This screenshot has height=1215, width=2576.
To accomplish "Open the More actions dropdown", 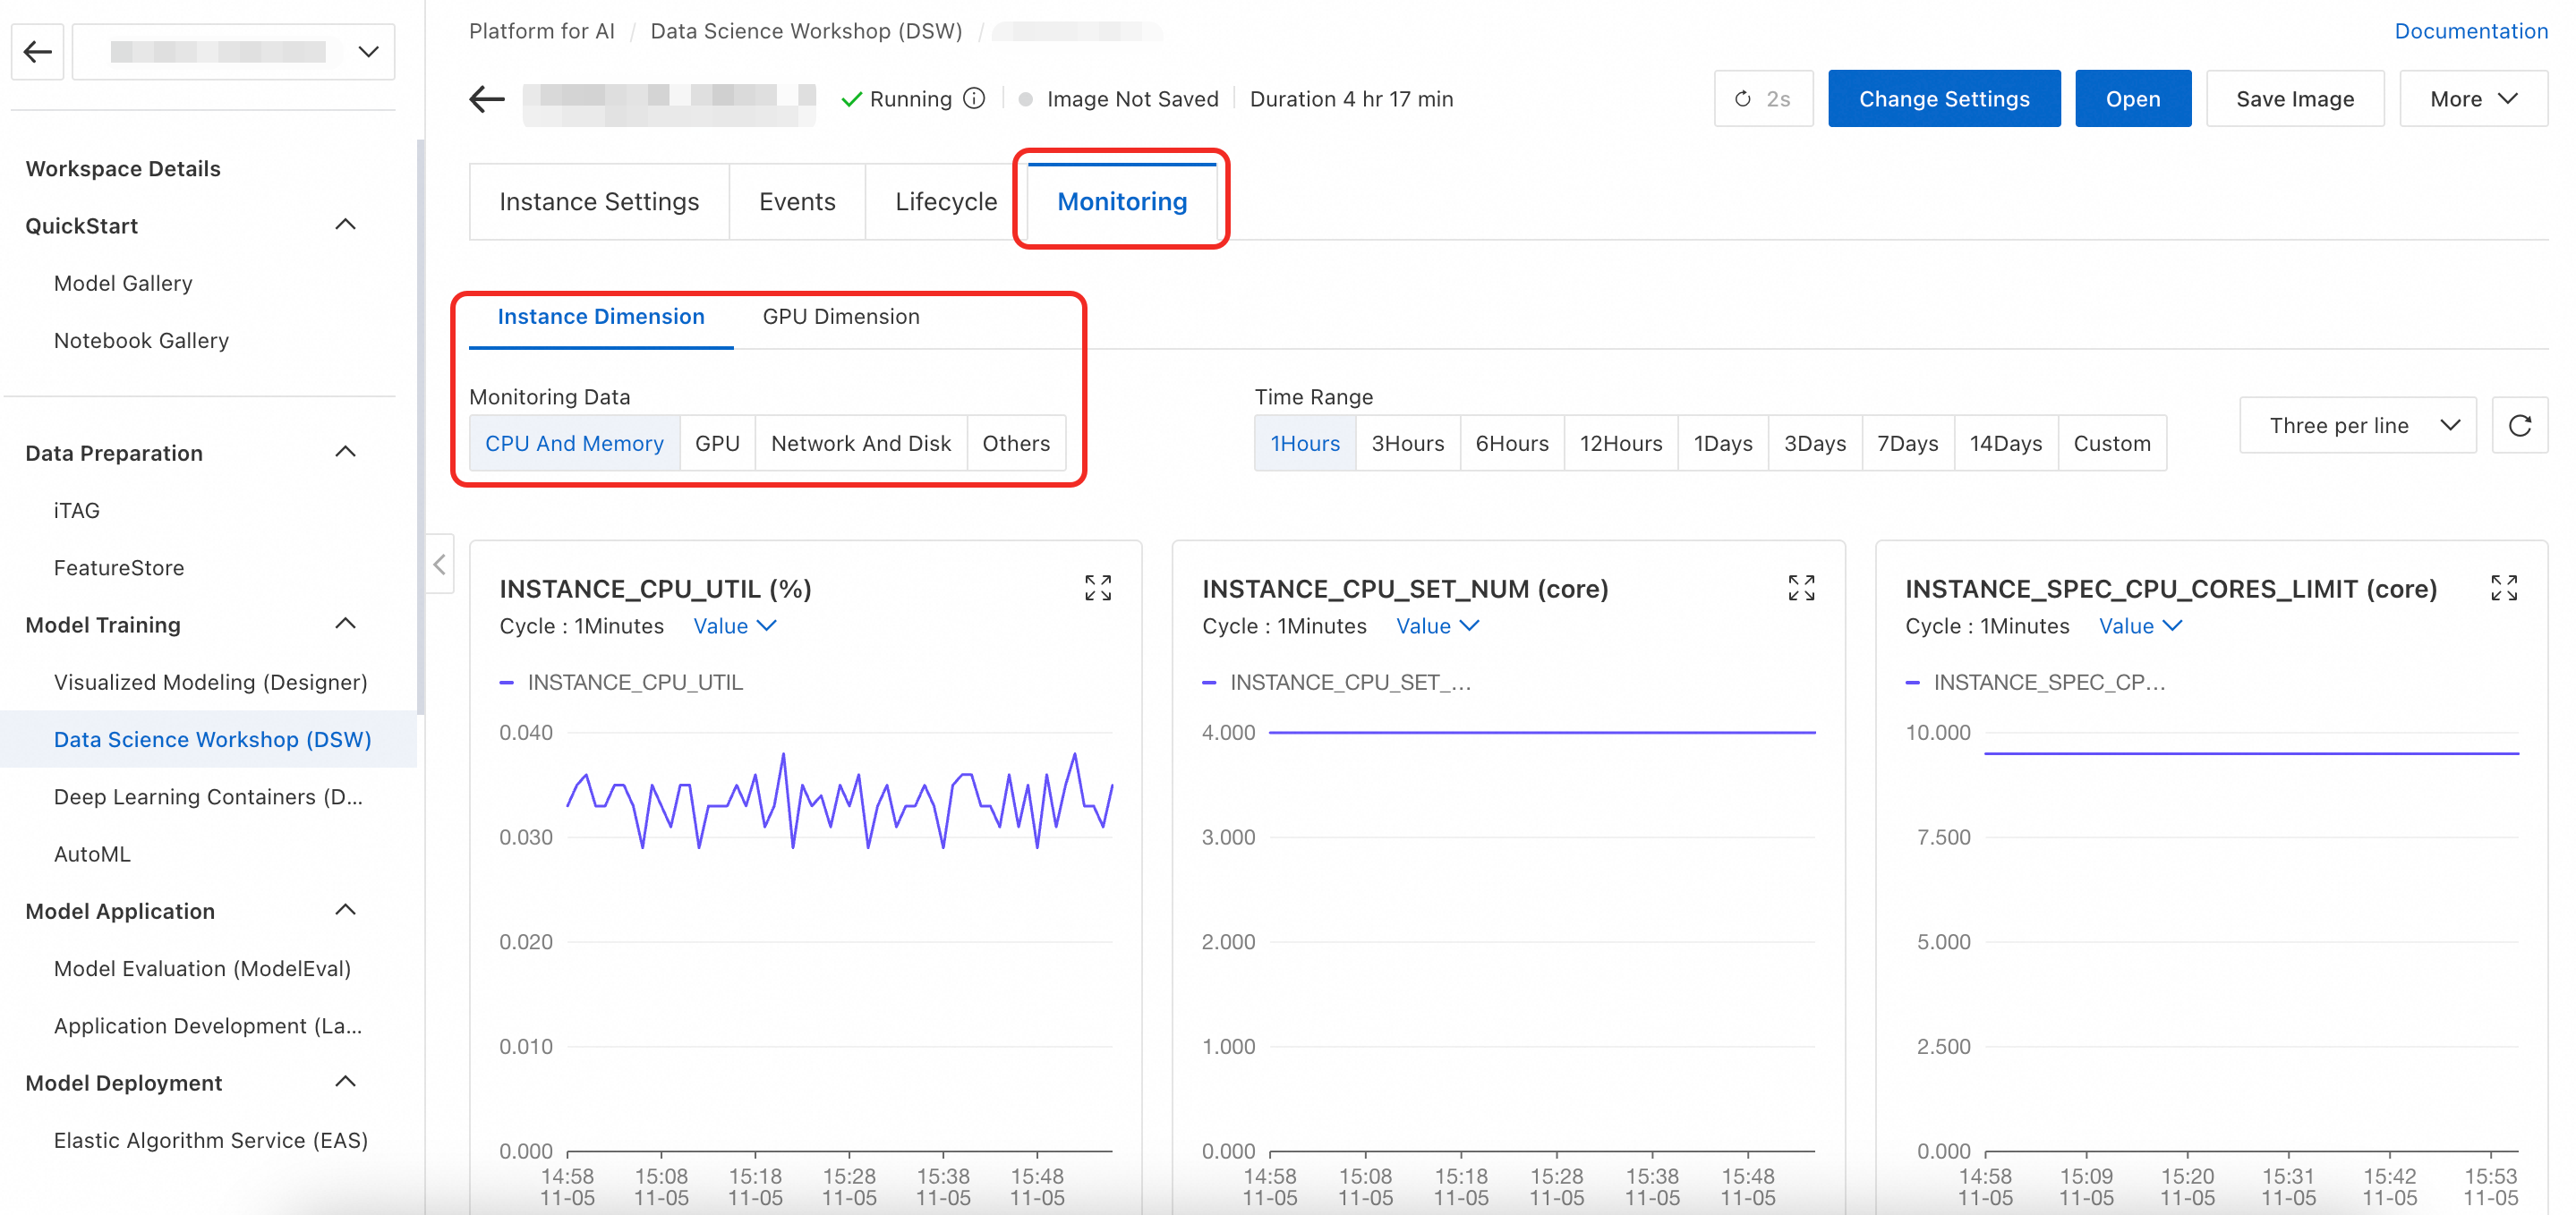I will click(x=2472, y=98).
